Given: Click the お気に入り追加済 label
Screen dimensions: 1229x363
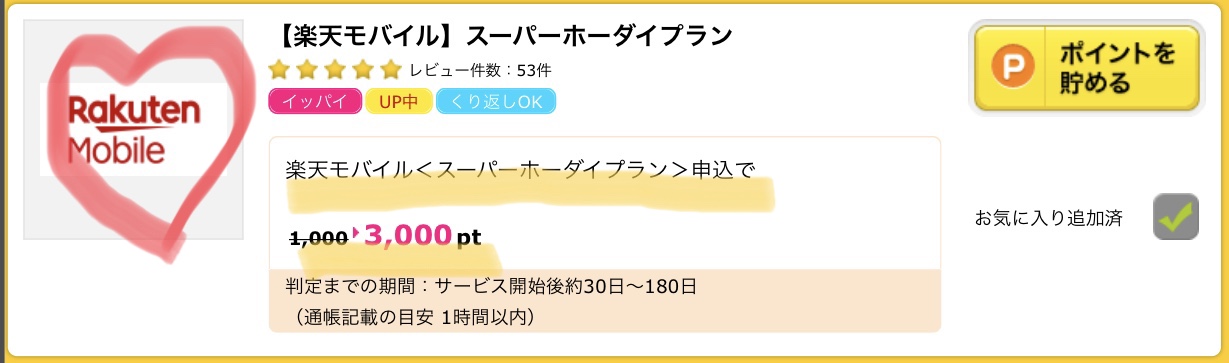Looking at the screenshot, I should 1049,218.
